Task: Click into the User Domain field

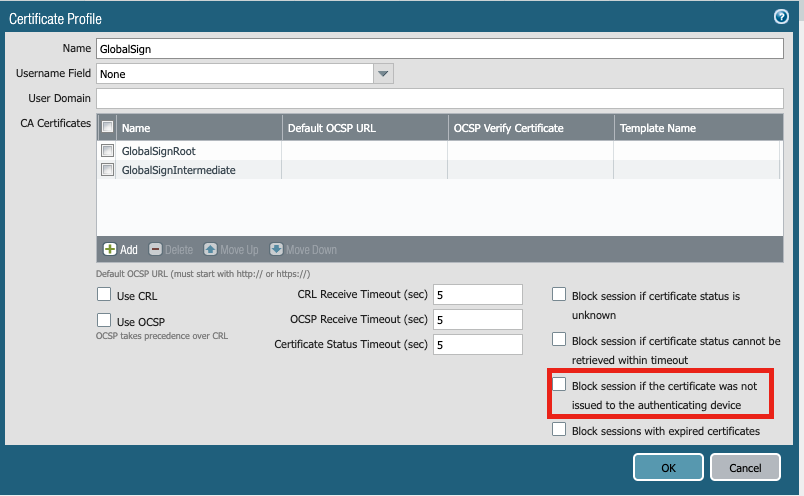Action: click(439, 98)
